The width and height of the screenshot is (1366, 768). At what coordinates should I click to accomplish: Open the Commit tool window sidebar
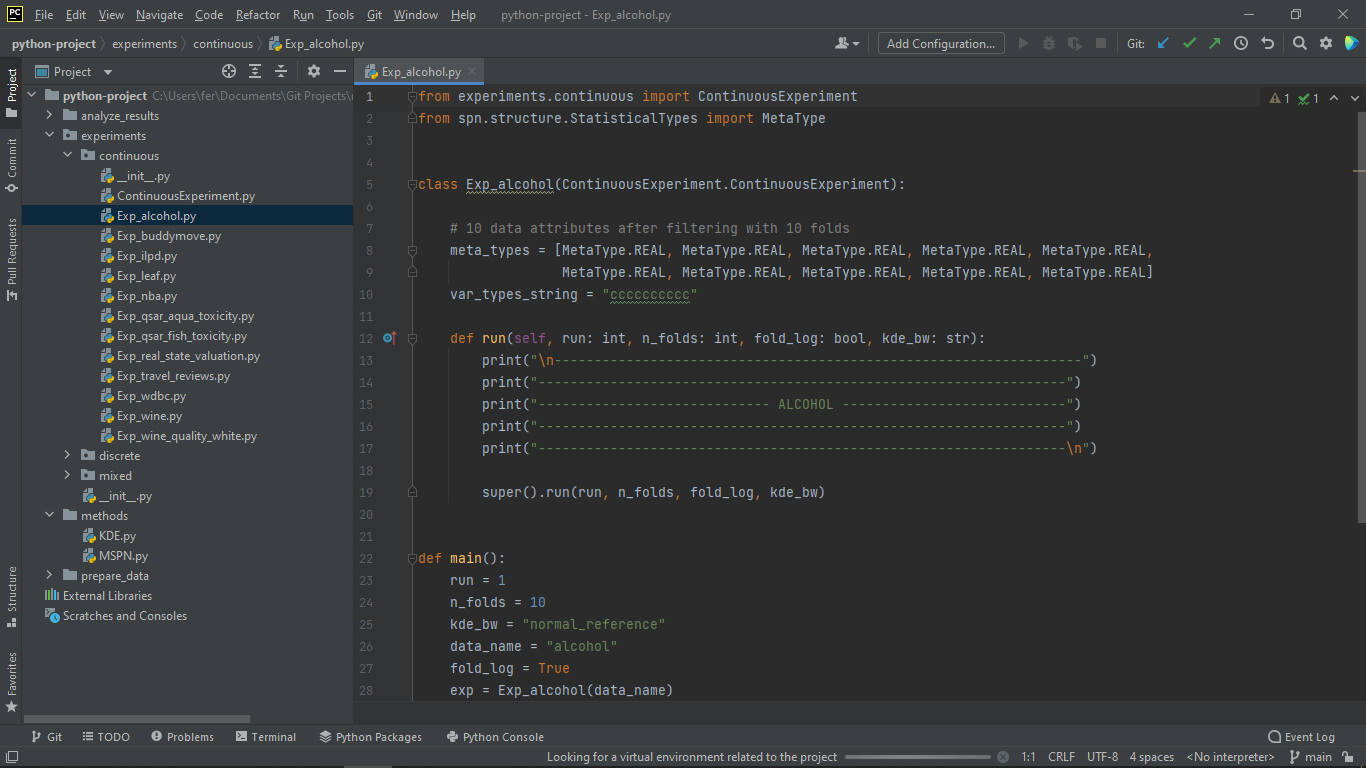click(11, 163)
